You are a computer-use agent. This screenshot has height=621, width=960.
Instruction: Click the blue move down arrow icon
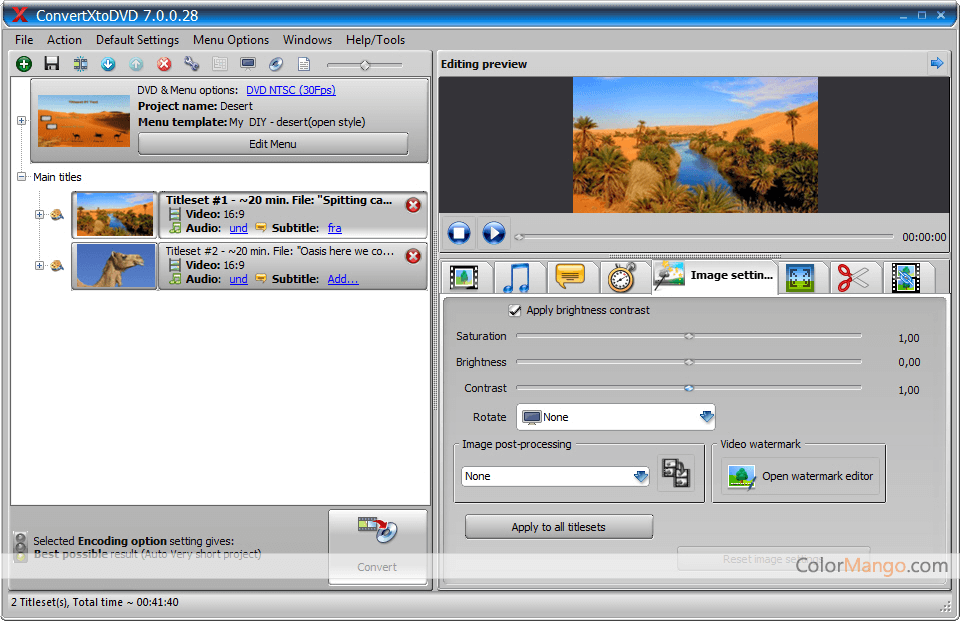point(108,64)
